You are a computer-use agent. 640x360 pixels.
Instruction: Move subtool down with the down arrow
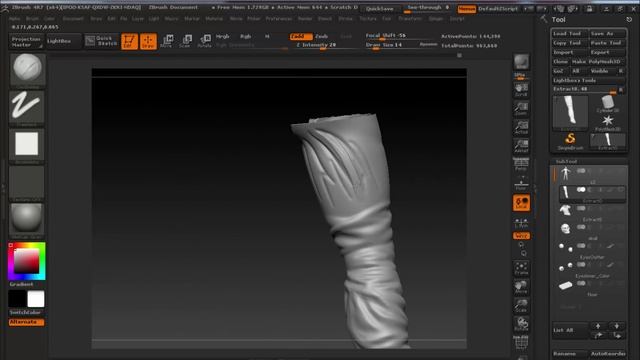click(x=617, y=326)
